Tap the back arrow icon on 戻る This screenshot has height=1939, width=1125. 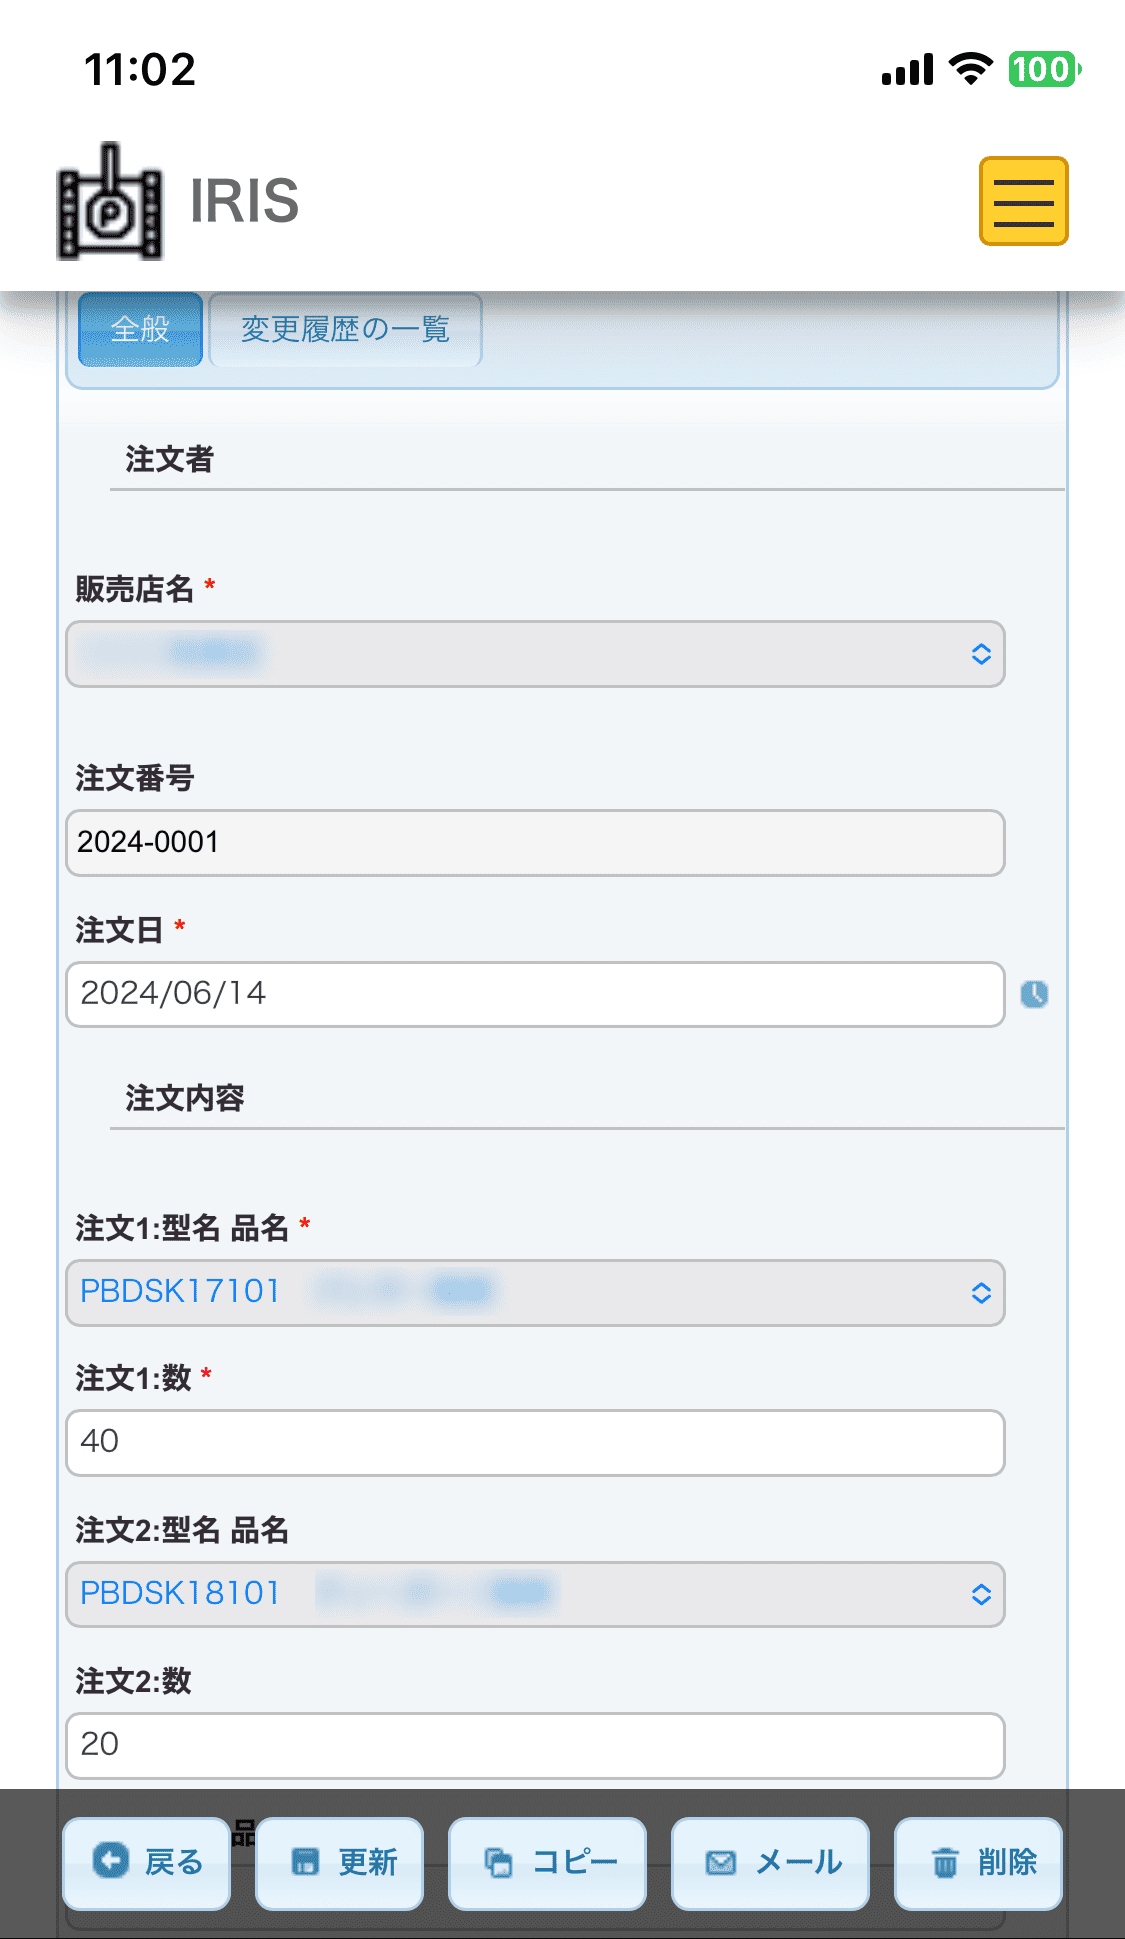coord(111,1860)
